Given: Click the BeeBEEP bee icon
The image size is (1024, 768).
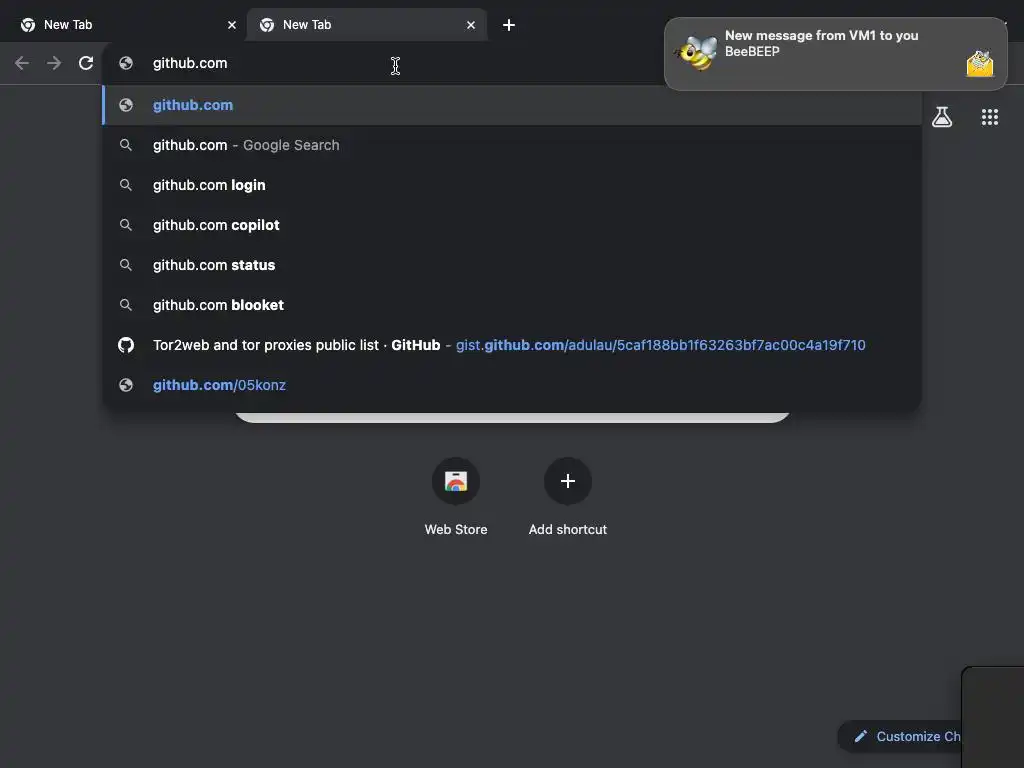Looking at the screenshot, I should pyautogui.click(x=696, y=53).
